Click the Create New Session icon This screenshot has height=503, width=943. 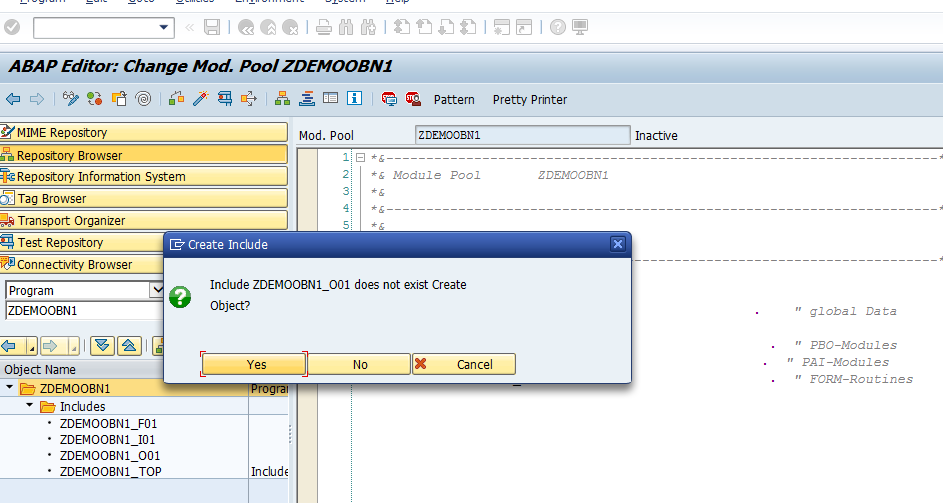click(x=502, y=27)
